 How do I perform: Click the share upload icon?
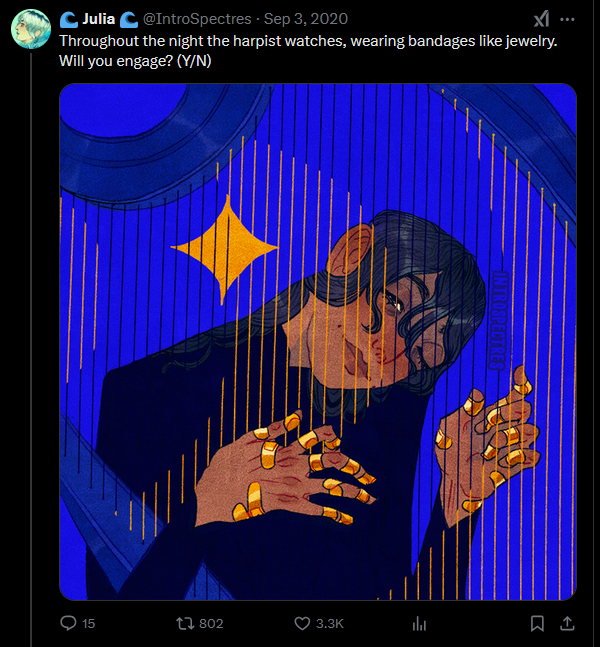[567, 623]
